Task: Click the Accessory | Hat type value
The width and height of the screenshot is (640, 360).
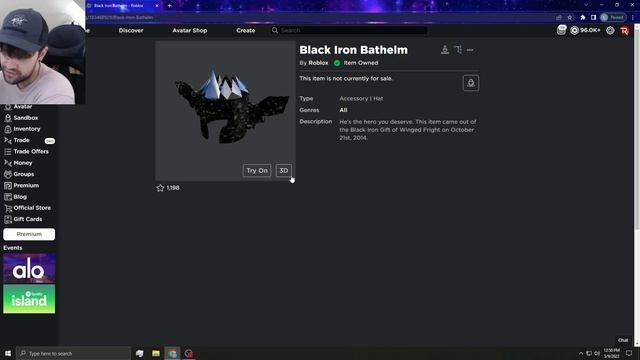Action: tap(361, 98)
